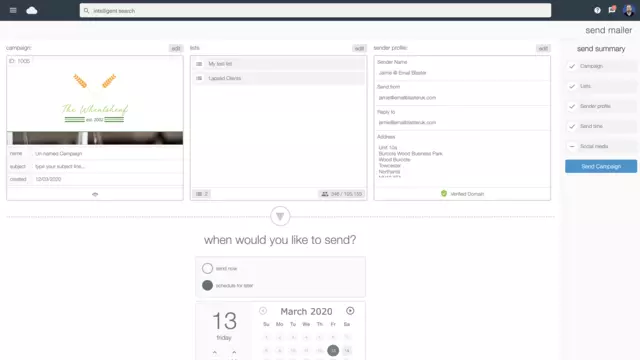Open the user profile avatar
Image resolution: width=640 pixels, height=360 pixels.
(x=629, y=10)
